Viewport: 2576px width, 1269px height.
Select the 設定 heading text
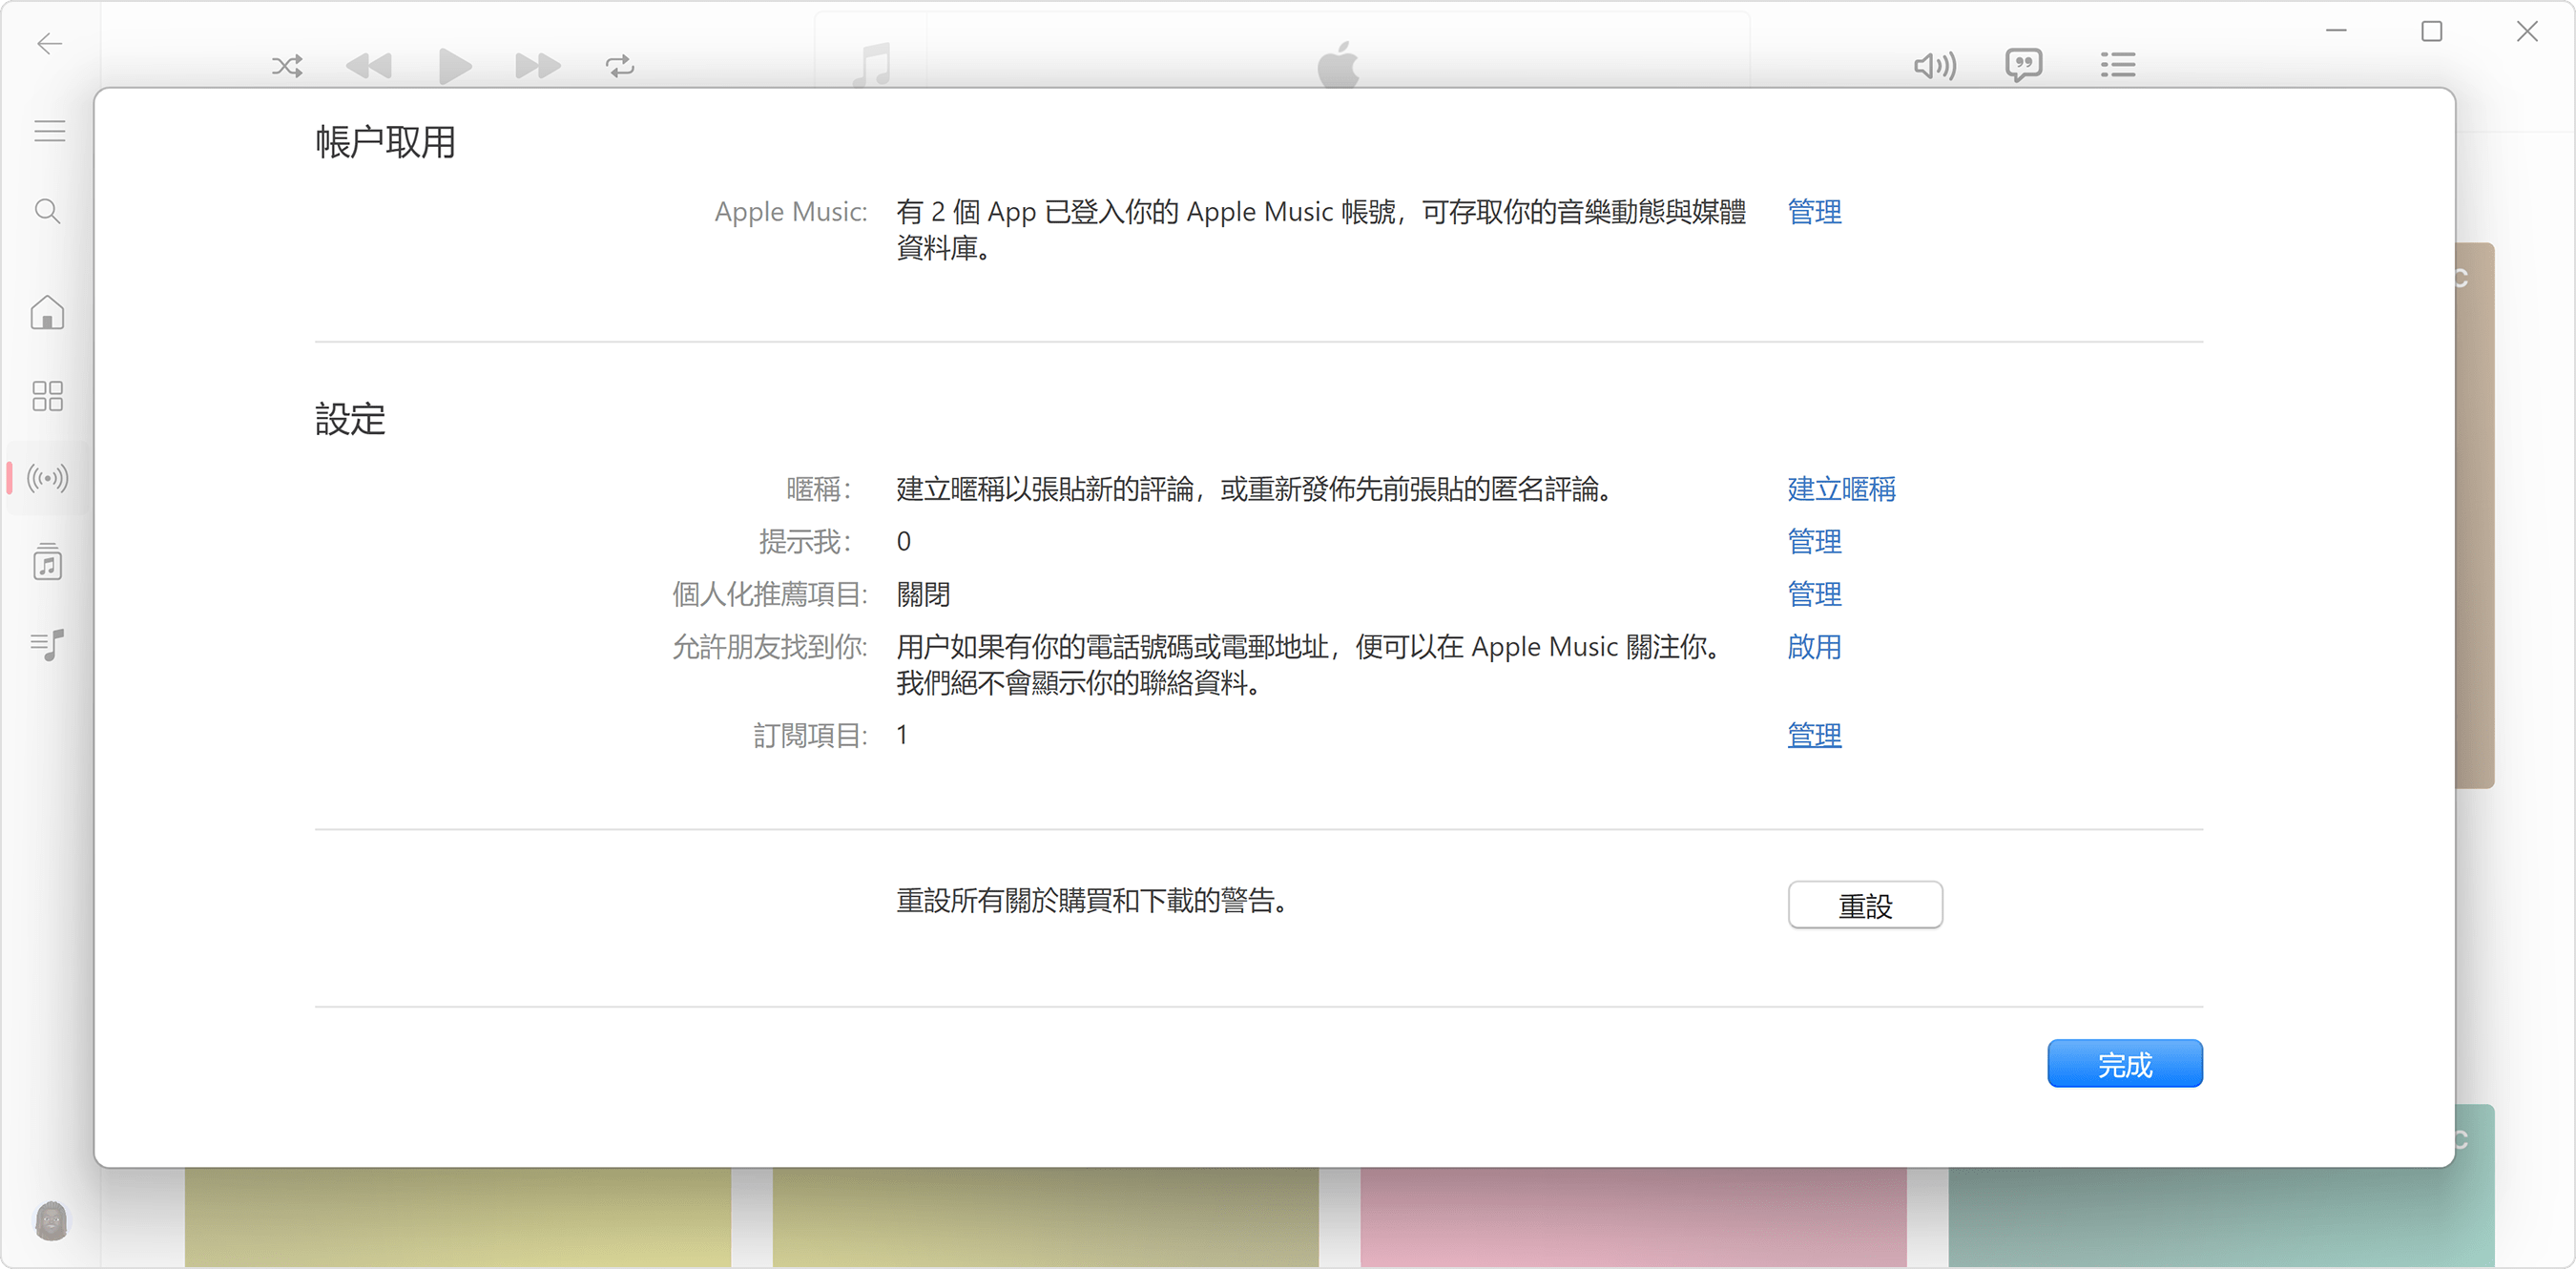[350, 419]
